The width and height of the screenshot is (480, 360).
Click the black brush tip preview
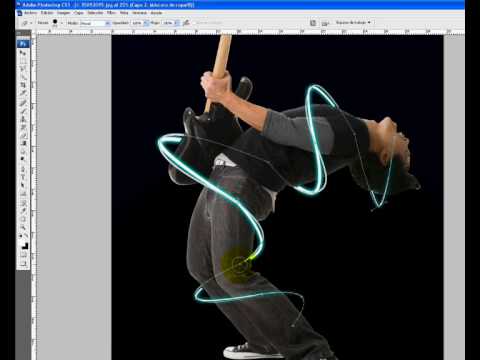point(55,22)
